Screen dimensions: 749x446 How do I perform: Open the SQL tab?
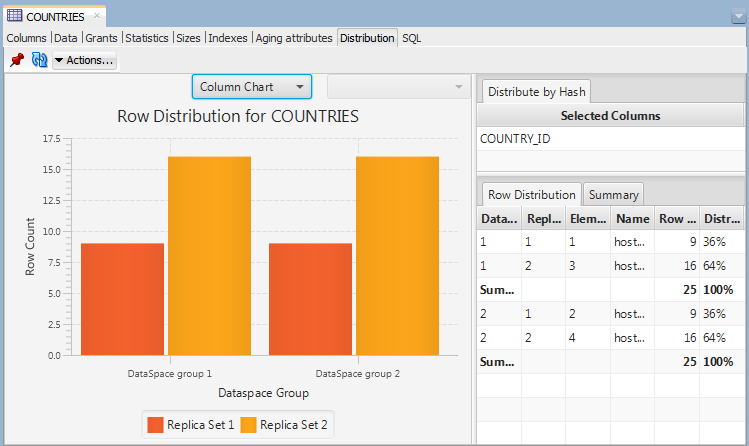click(411, 38)
